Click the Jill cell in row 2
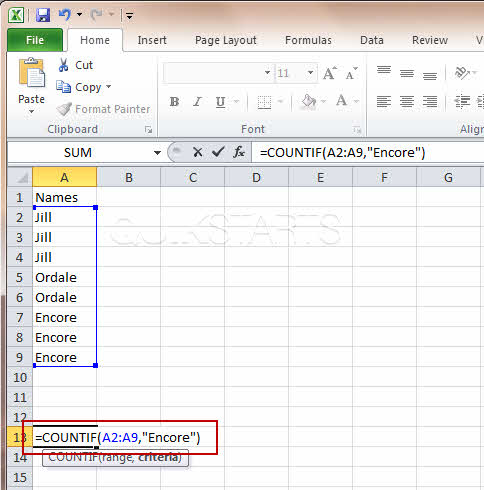 click(x=65, y=217)
